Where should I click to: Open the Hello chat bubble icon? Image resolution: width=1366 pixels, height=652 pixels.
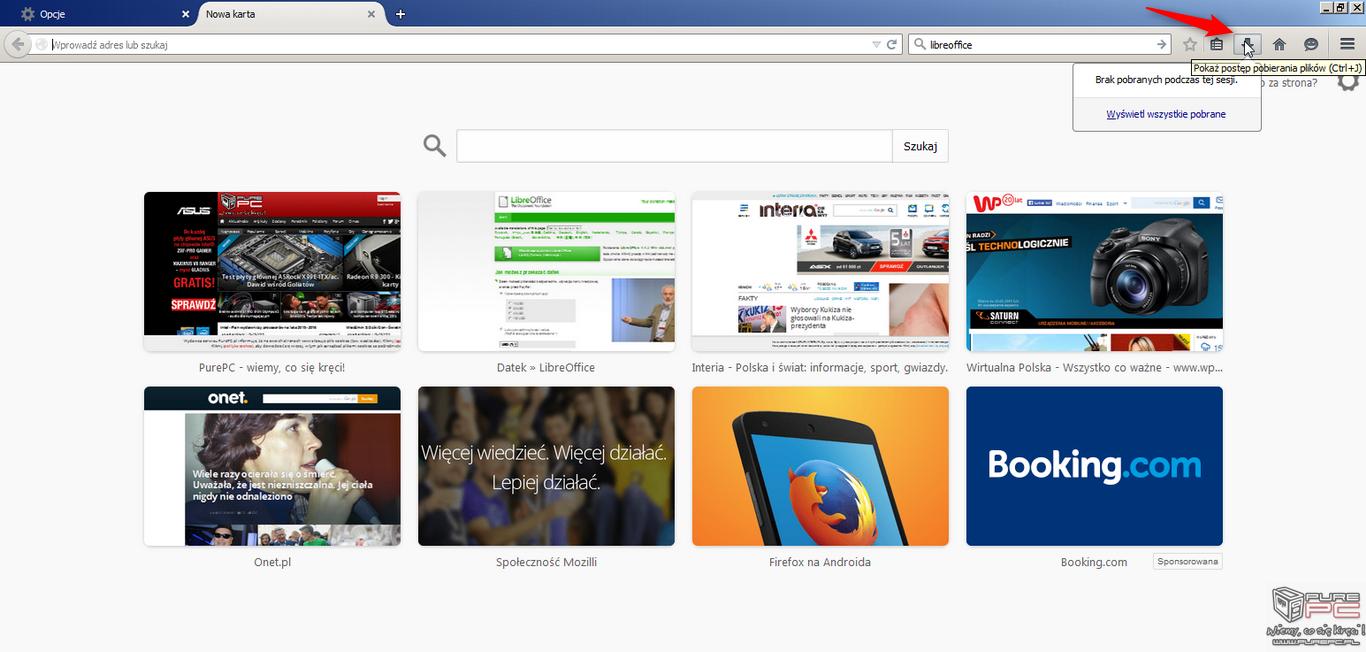click(1311, 45)
